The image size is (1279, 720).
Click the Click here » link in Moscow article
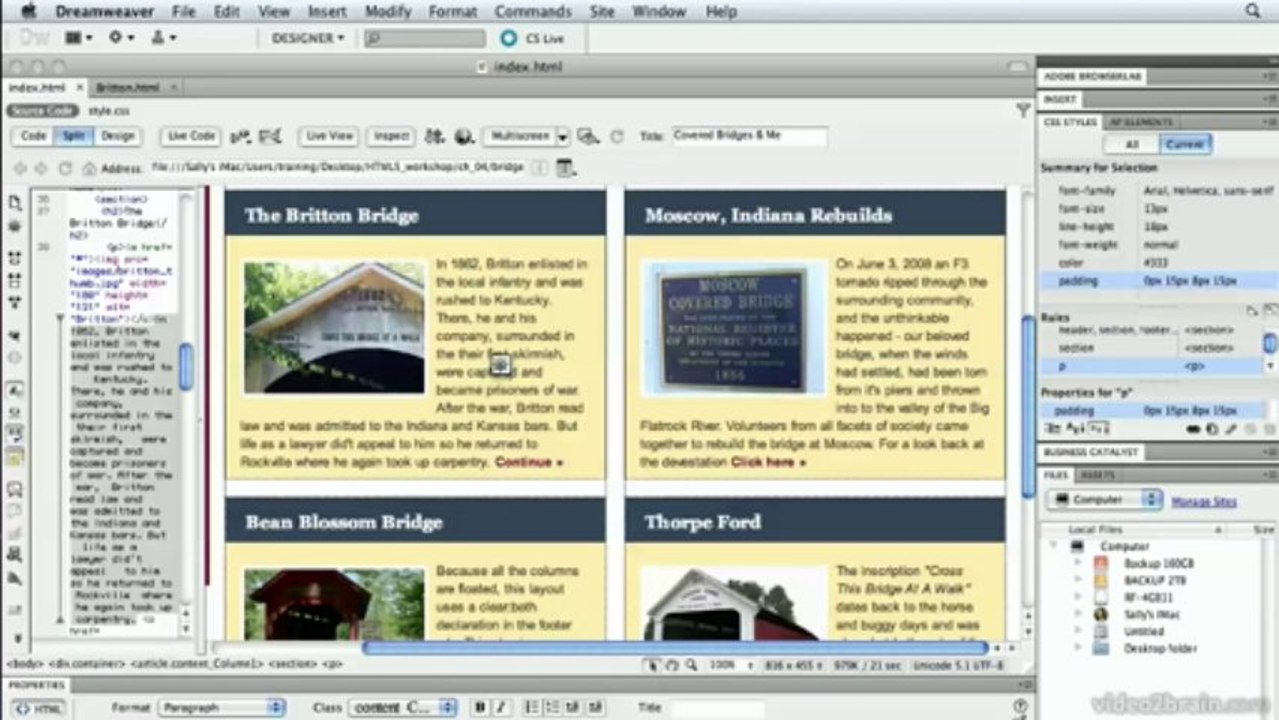point(768,462)
